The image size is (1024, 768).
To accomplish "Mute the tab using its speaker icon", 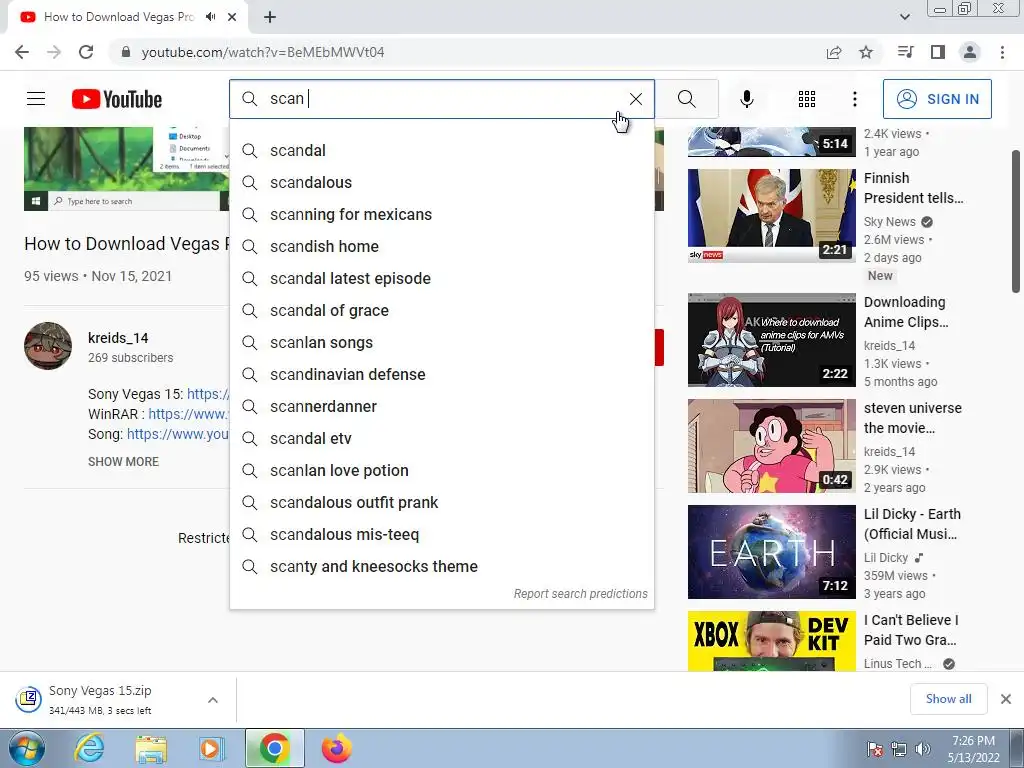I will (x=210, y=17).
